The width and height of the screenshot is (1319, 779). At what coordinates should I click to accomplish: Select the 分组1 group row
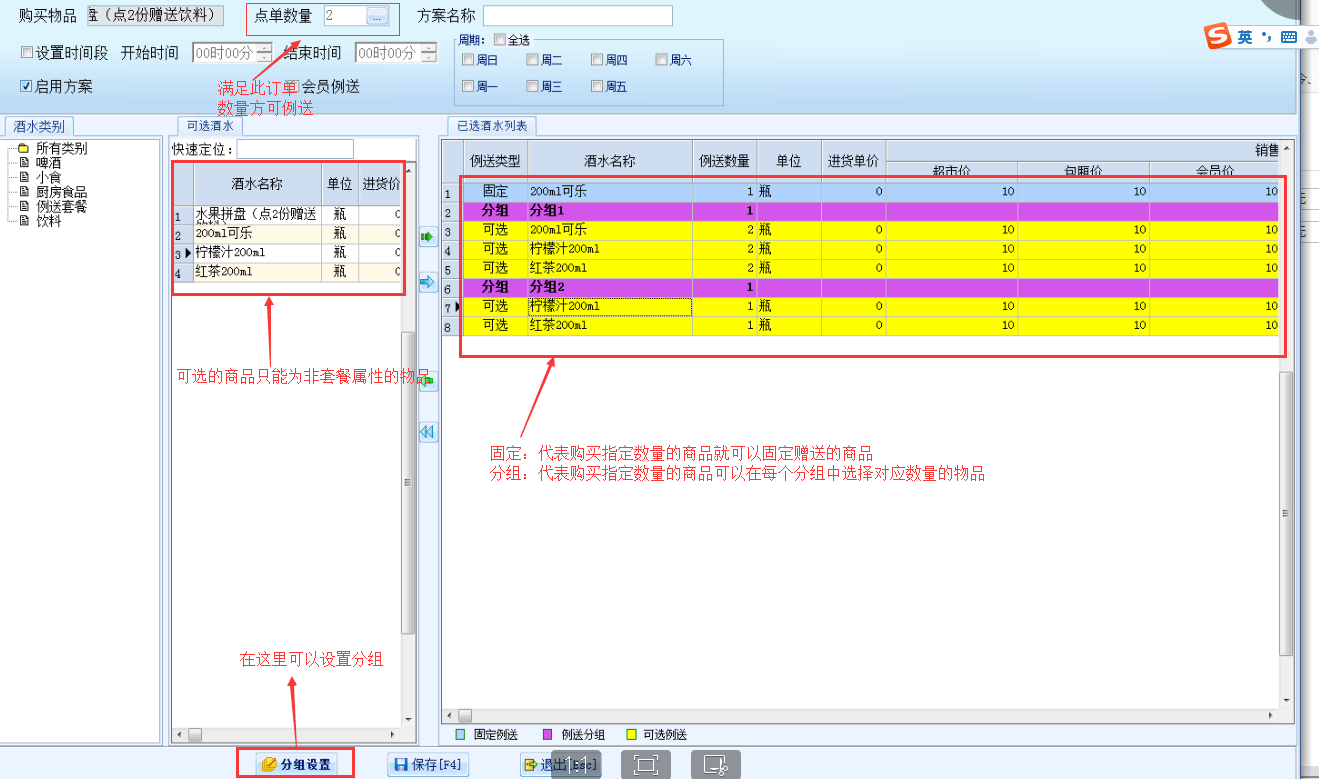861,211
